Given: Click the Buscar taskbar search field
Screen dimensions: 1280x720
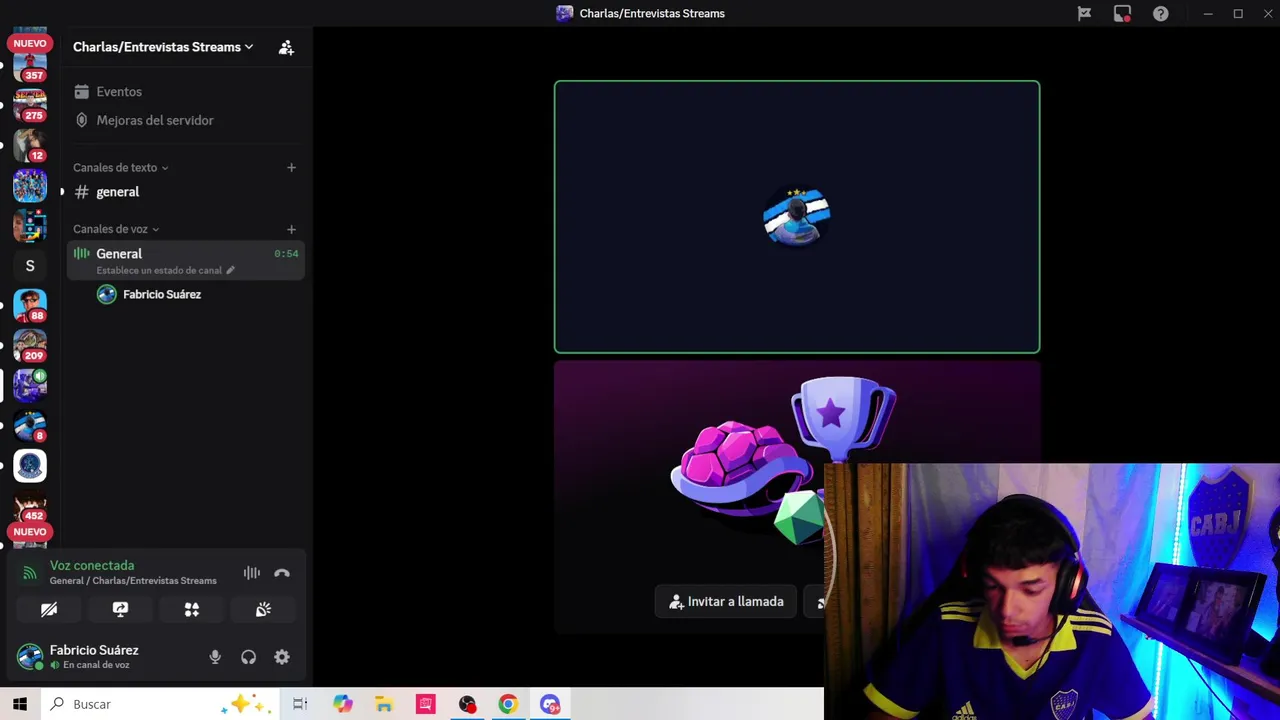Looking at the screenshot, I should tap(160, 704).
